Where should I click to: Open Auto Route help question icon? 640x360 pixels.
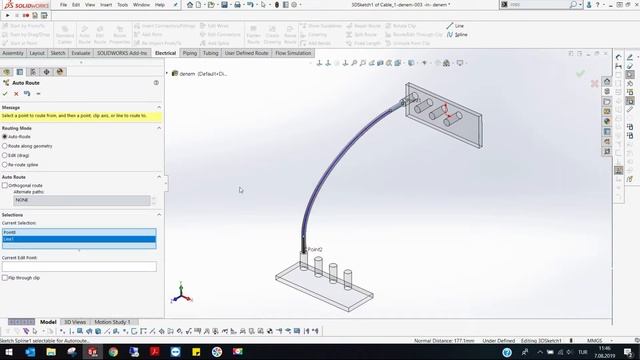(x=156, y=83)
